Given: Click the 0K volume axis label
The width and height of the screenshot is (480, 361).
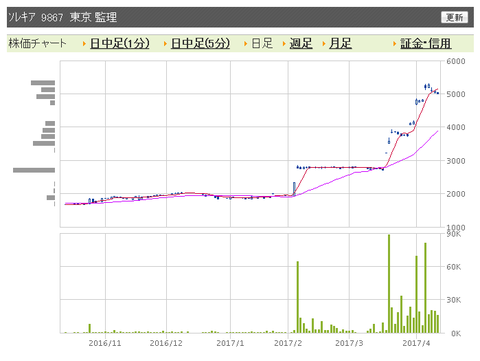Looking at the screenshot, I should click(456, 333).
